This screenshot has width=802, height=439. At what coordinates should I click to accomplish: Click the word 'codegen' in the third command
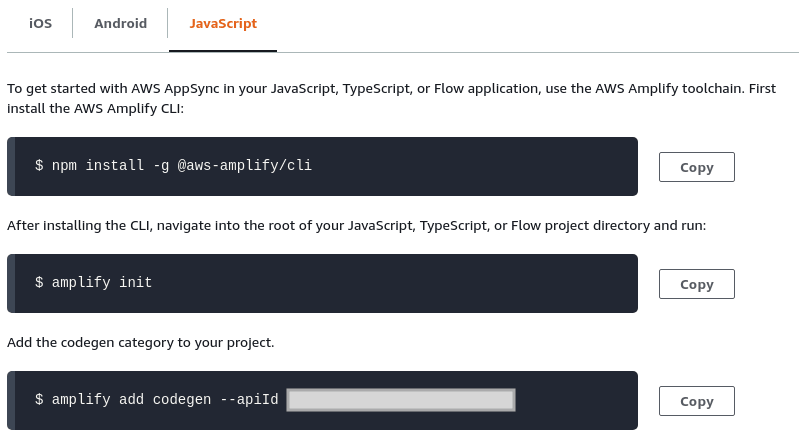182,400
